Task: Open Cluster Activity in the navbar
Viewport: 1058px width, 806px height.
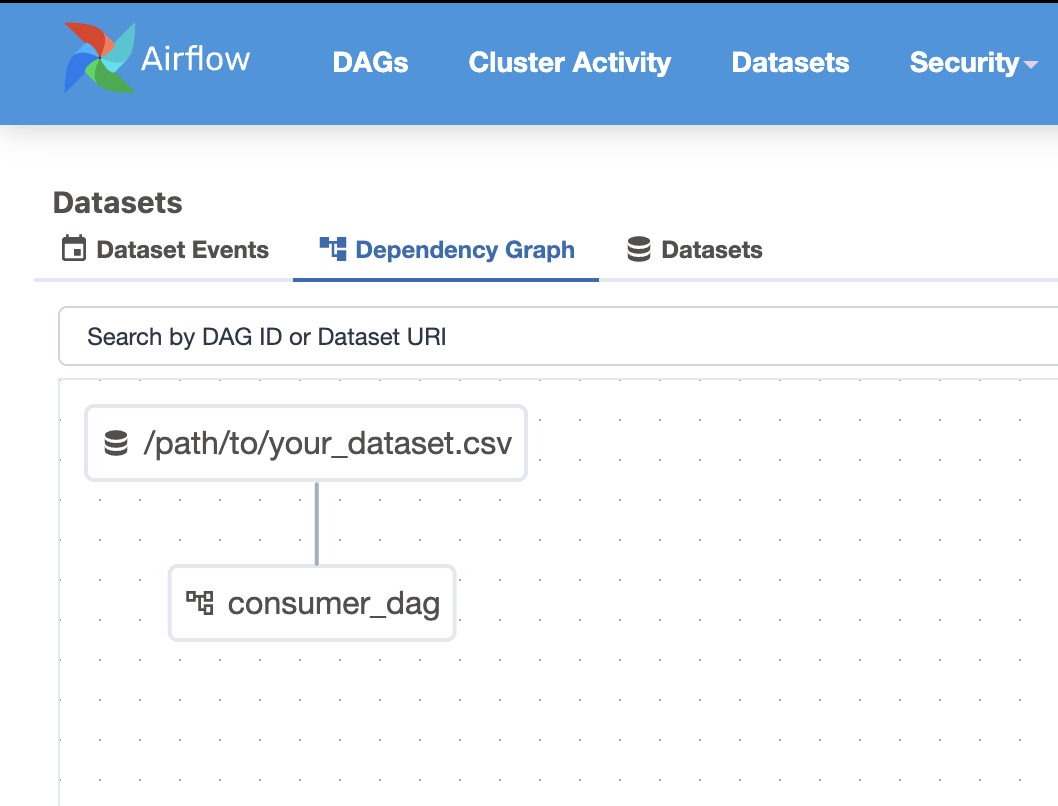Action: (569, 63)
